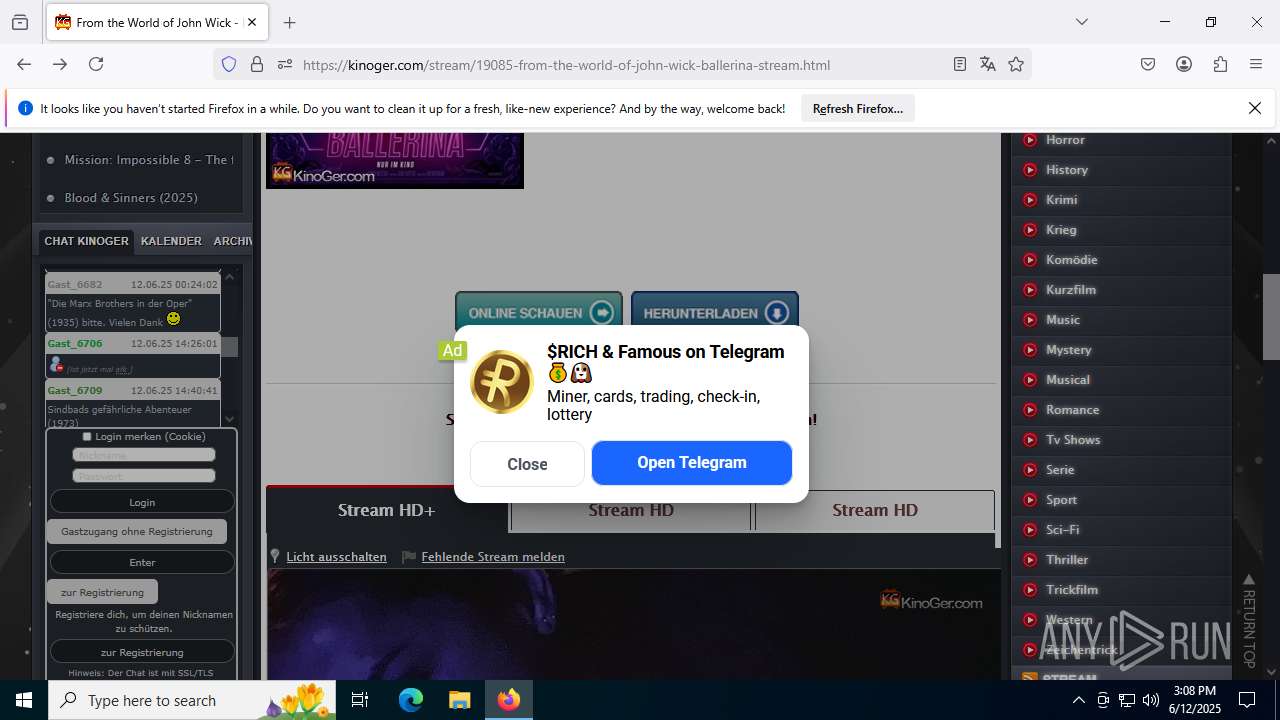Open site permissions icon in address bar
Image resolution: width=1280 pixels, height=720 pixels.
[x=285, y=64]
